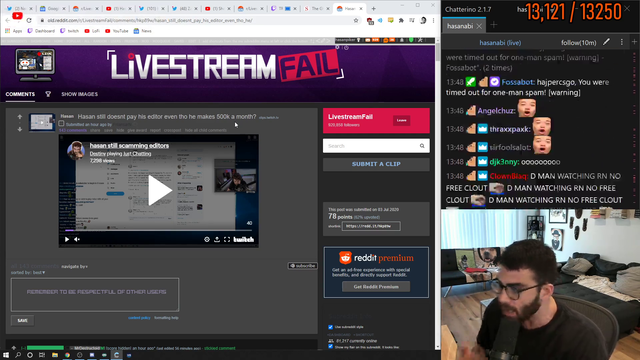Open Chrome profile avatar

click(x=423, y=20)
